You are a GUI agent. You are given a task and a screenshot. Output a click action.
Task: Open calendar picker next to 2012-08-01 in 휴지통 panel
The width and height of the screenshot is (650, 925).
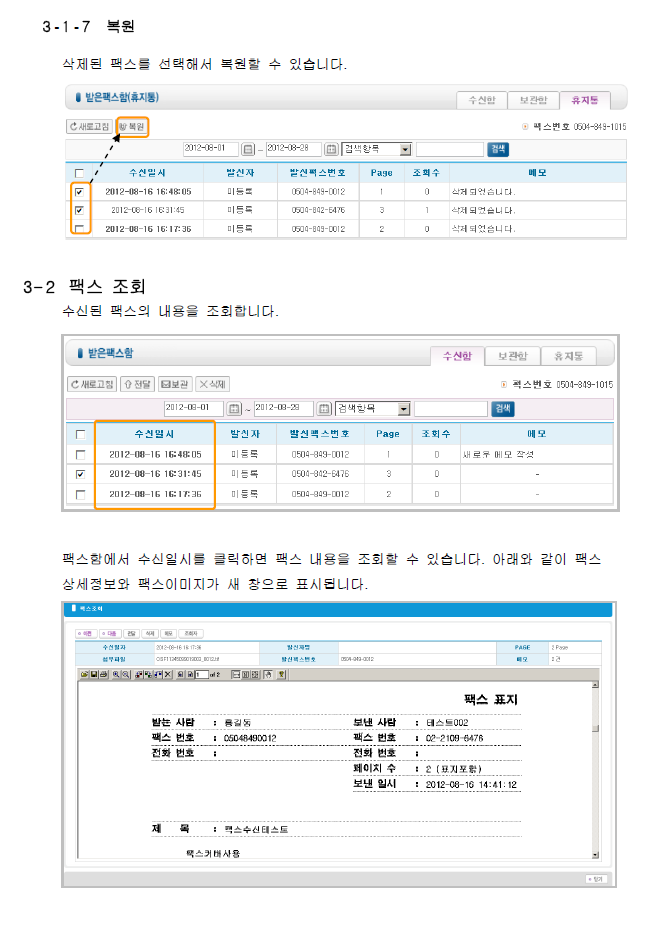(249, 149)
